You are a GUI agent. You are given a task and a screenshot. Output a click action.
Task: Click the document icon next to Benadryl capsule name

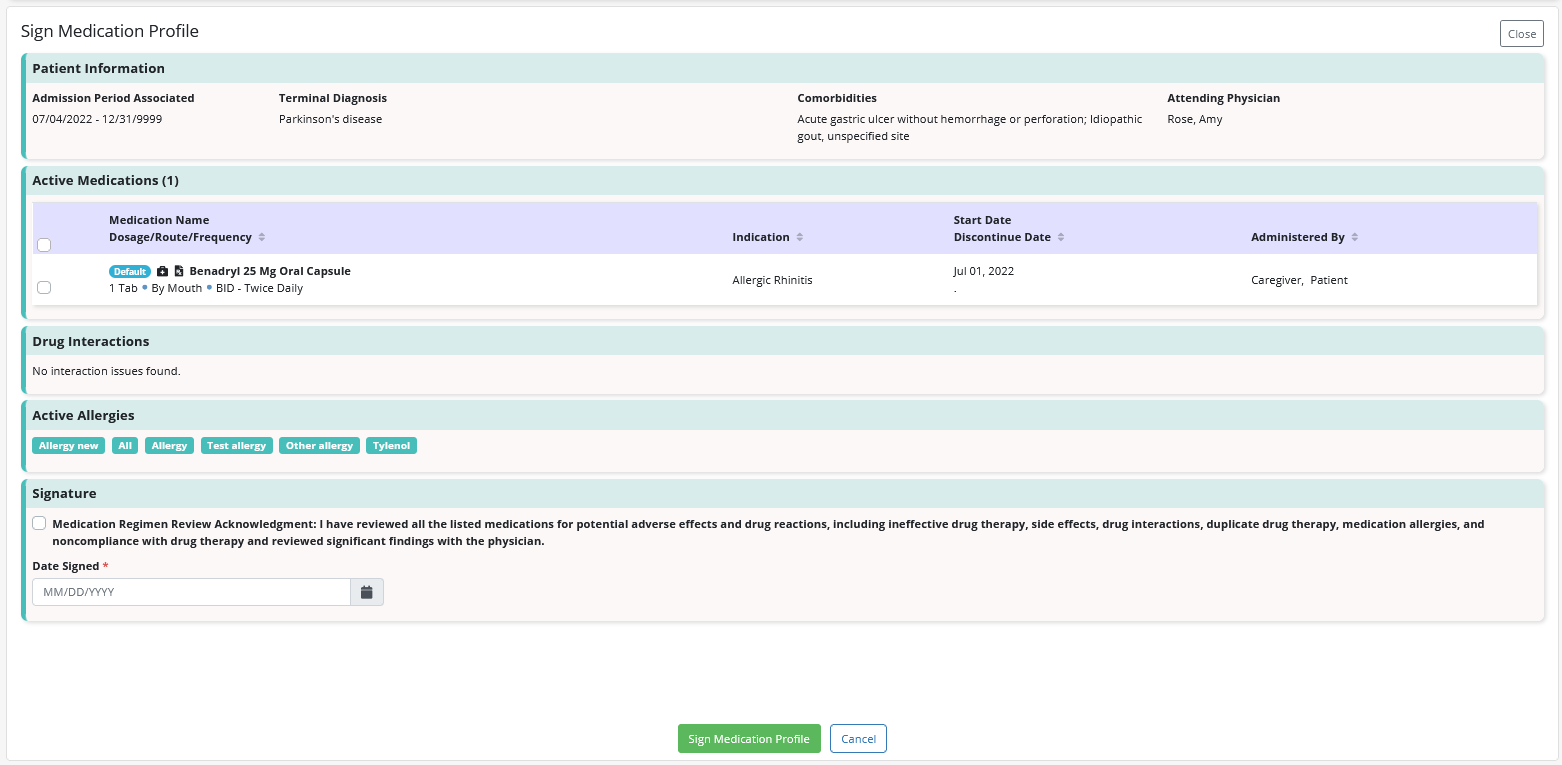coord(179,270)
